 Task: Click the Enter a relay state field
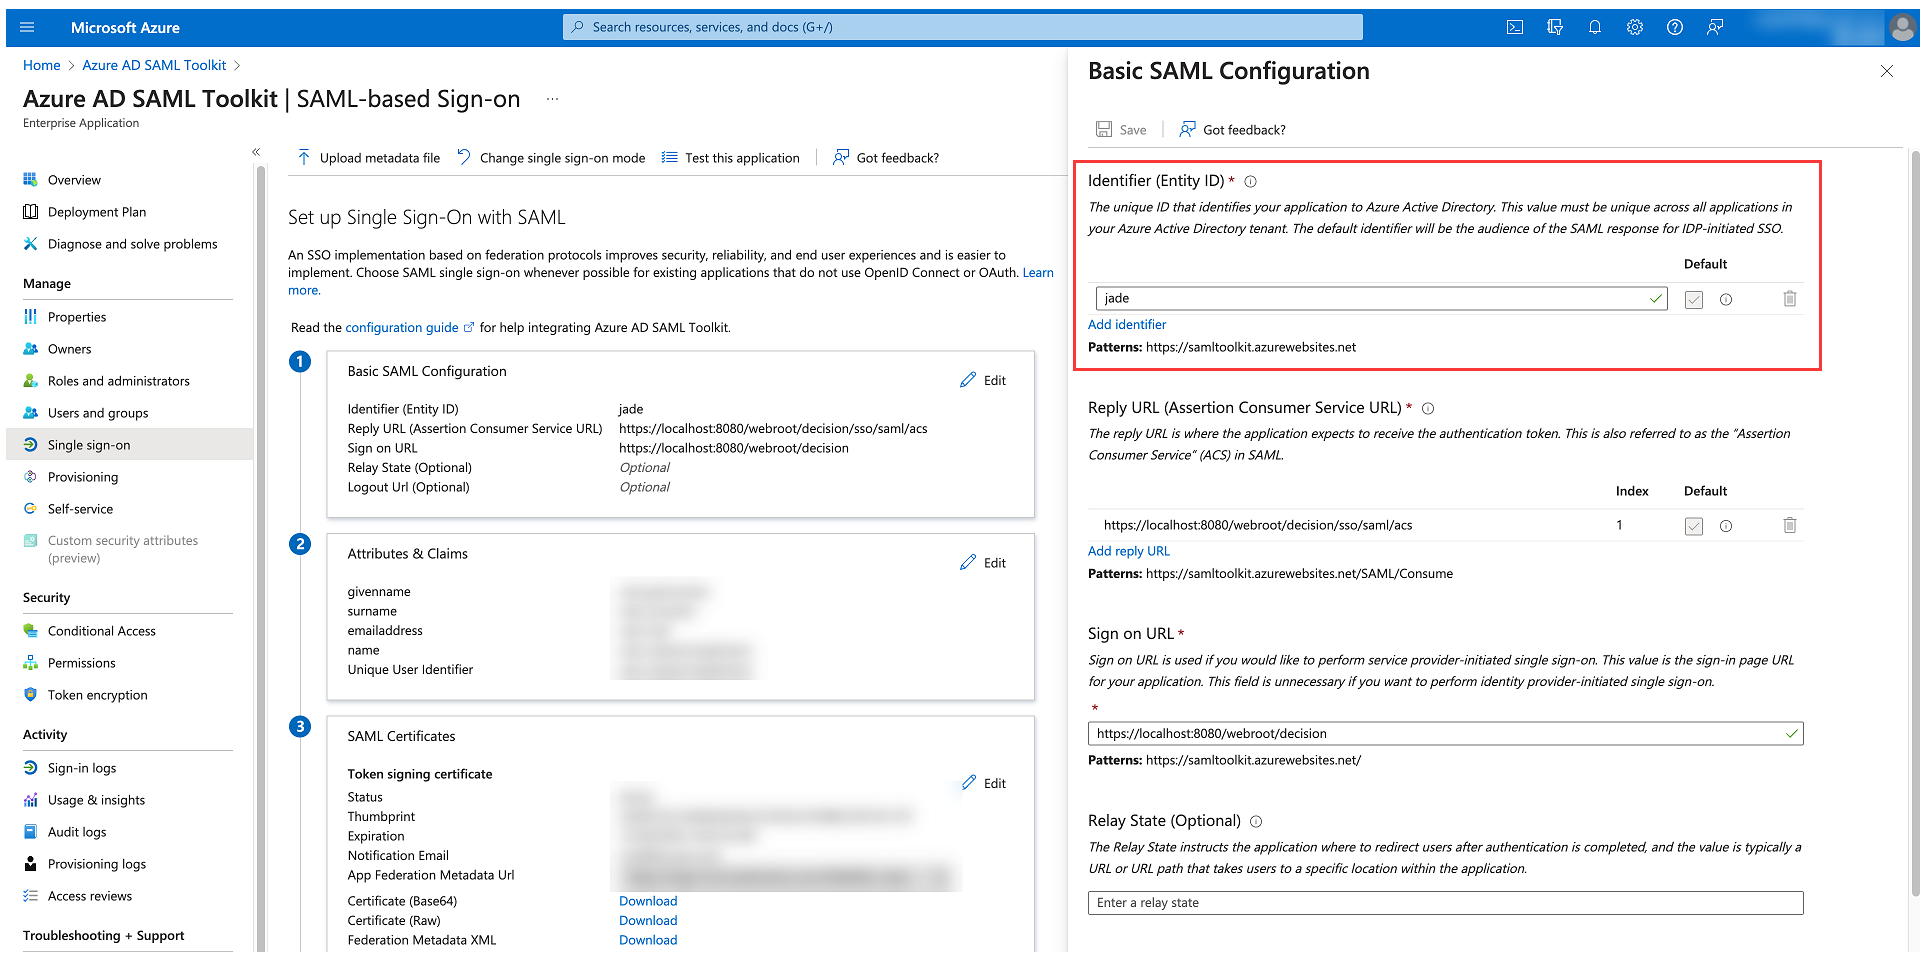click(1444, 902)
